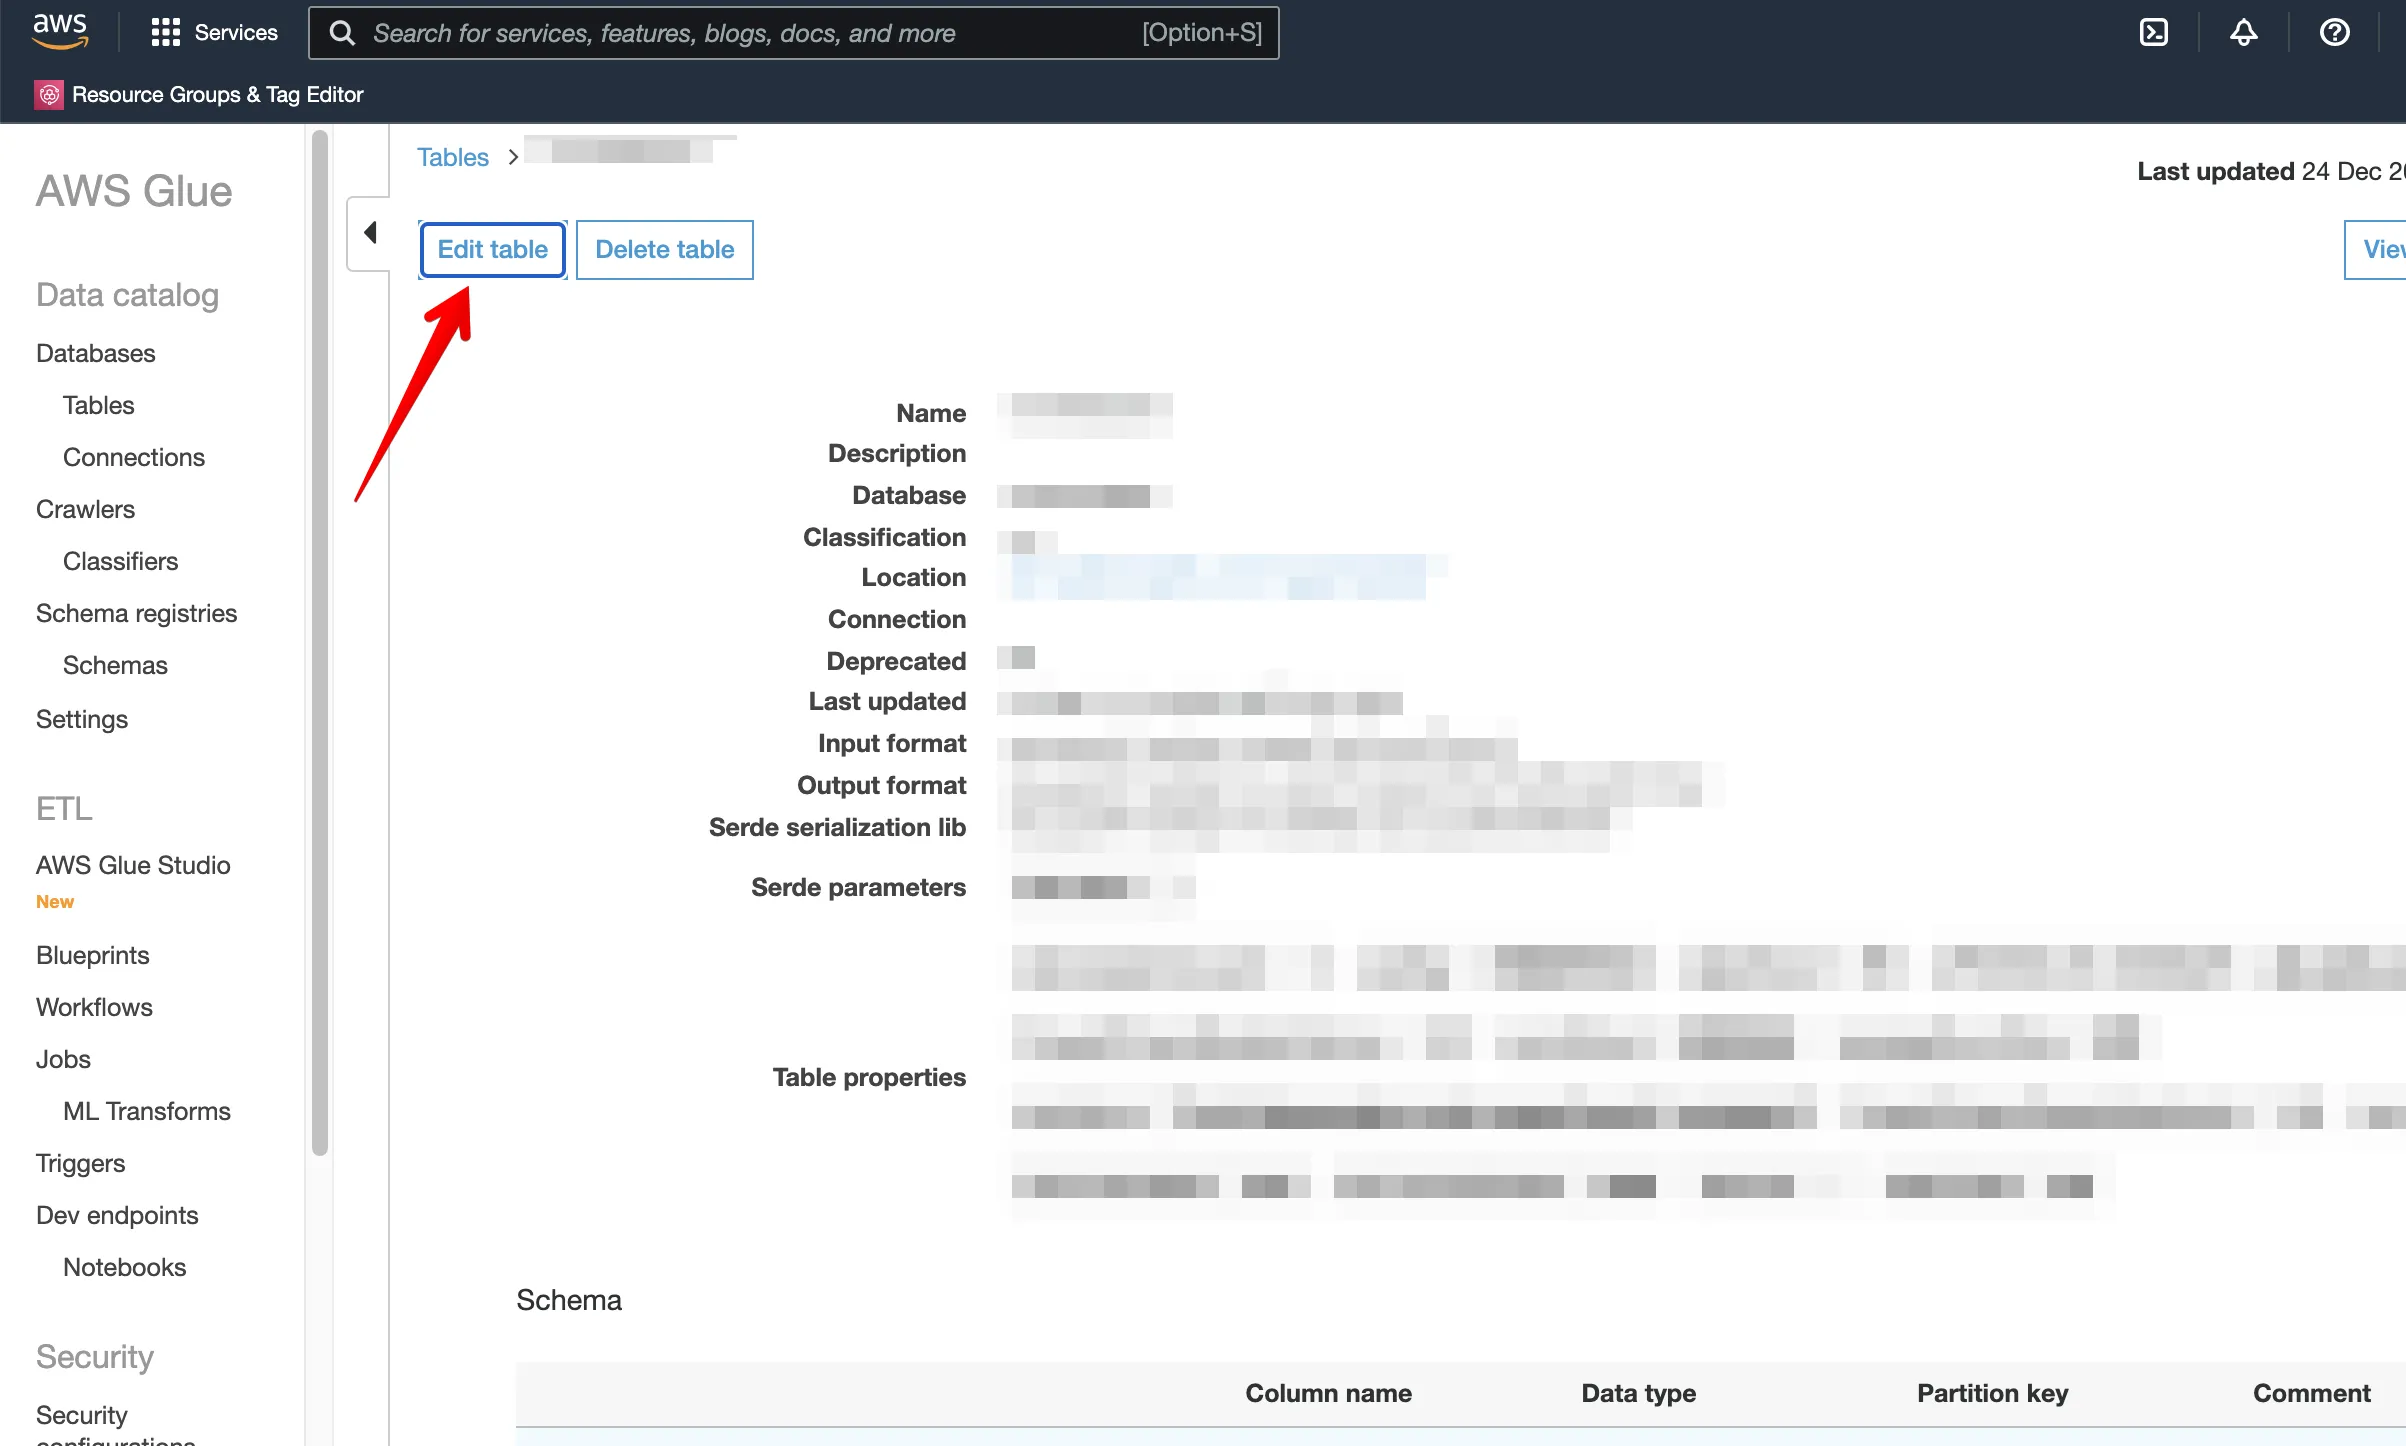Click the search magnifier icon

point(342,33)
